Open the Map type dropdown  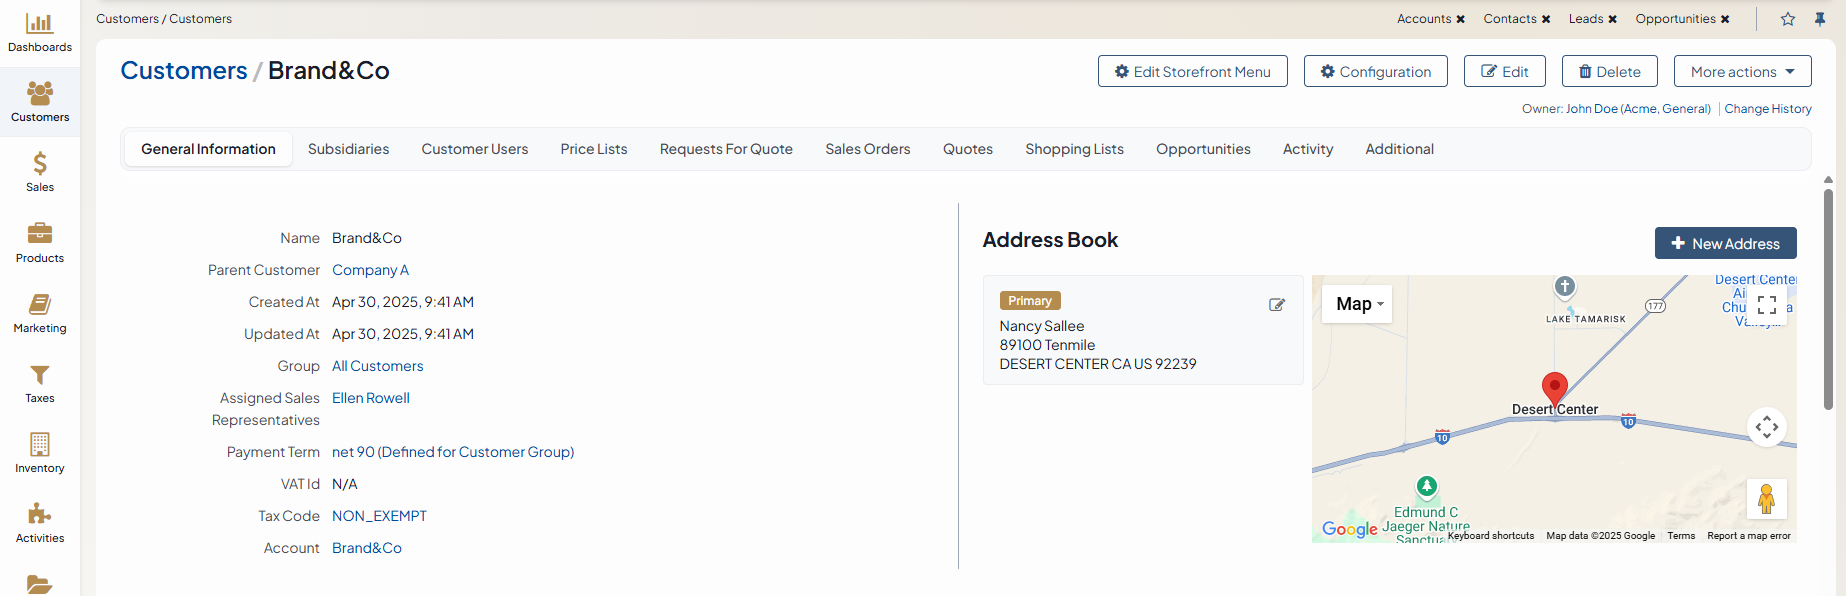(x=1358, y=304)
